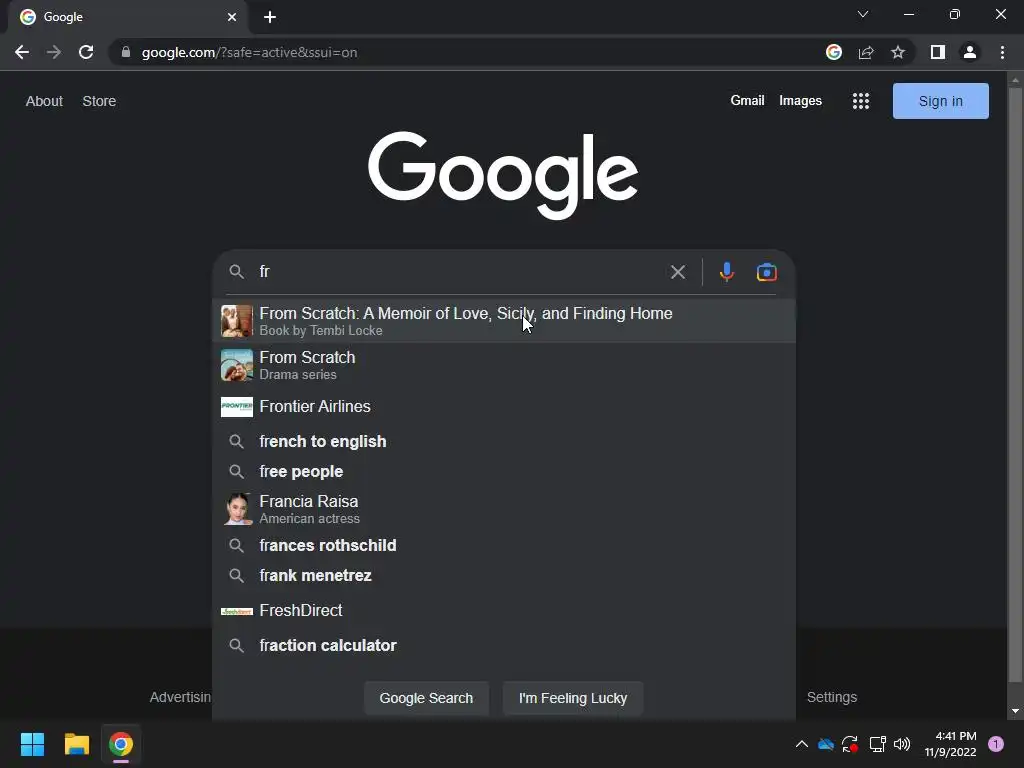Screen dimensions: 1024x768
Task: Share this page using the share icon
Action: point(866,52)
